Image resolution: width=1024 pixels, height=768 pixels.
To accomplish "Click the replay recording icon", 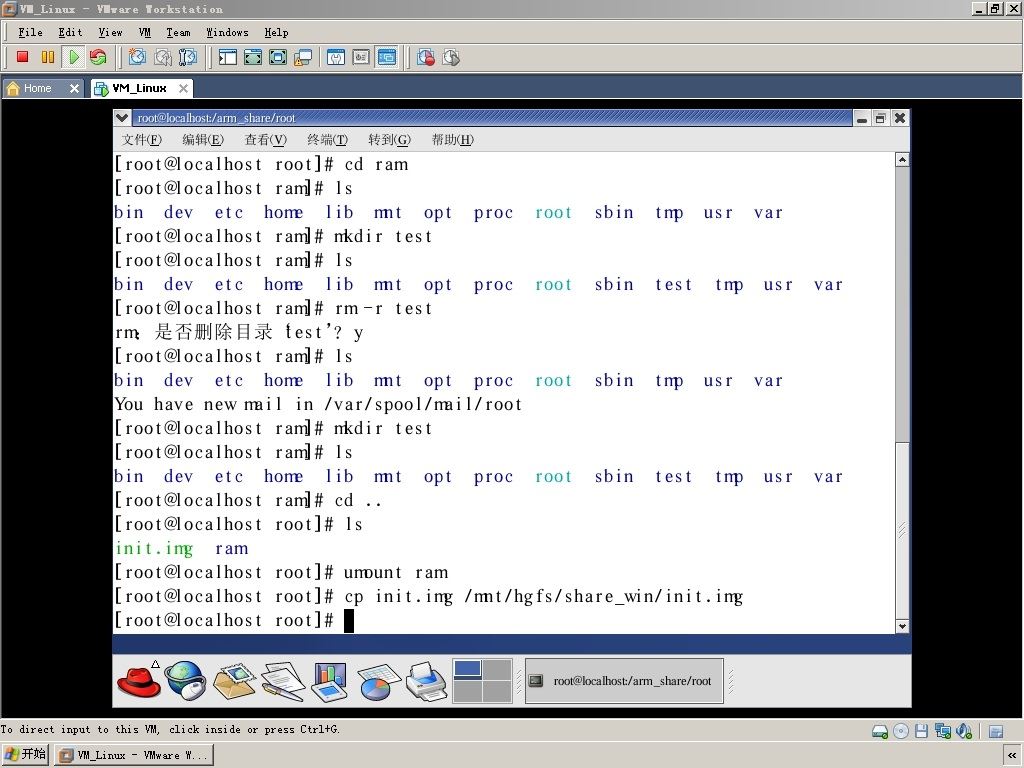I will 451,57.
